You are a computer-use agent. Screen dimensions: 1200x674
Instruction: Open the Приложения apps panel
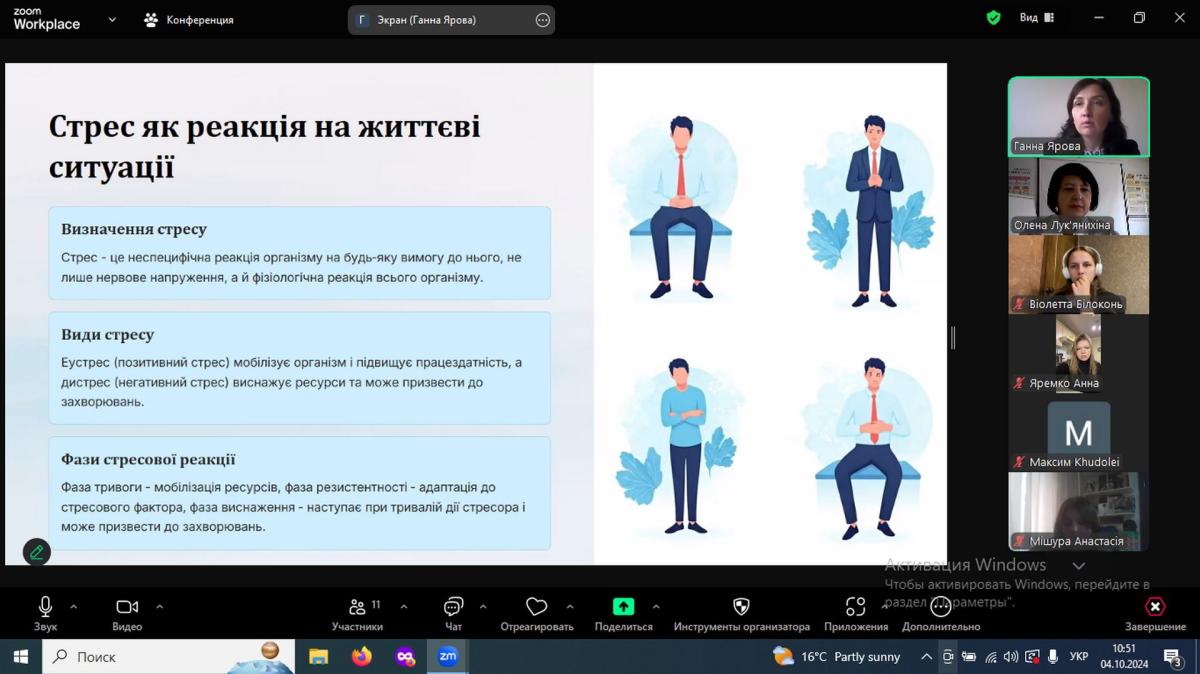tap(855, 607)
